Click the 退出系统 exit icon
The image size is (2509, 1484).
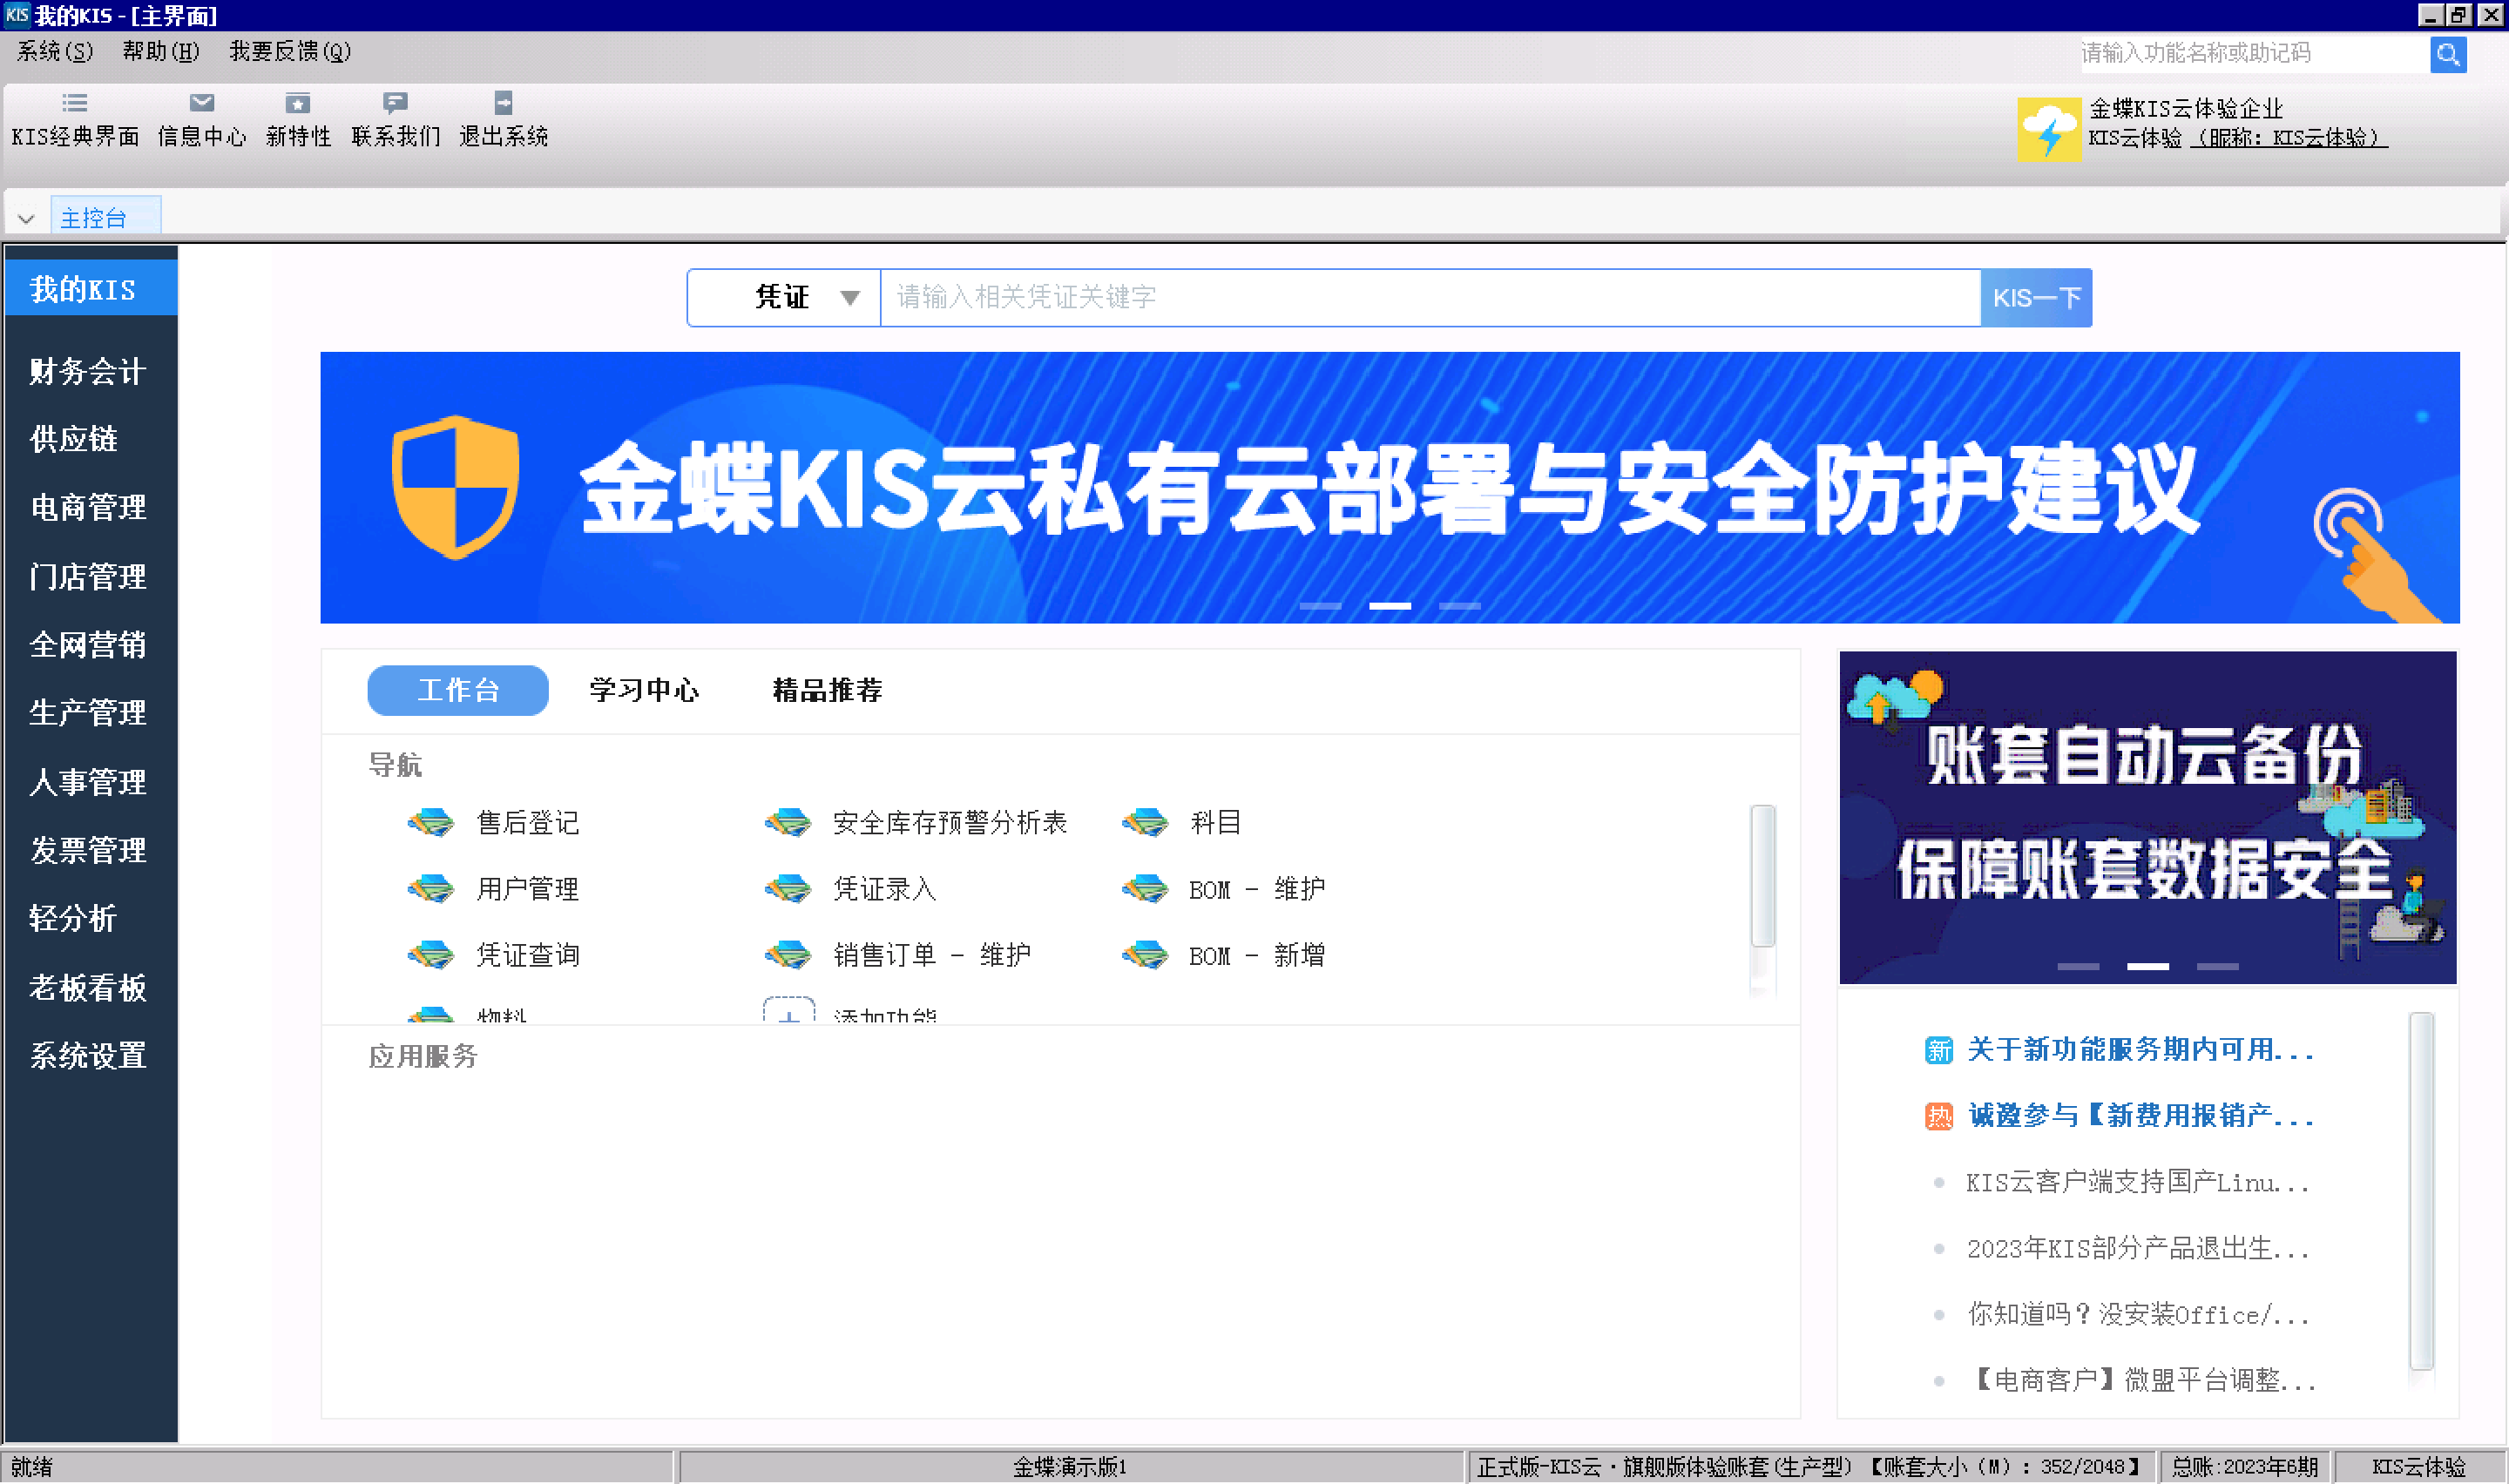(x=503, y=102)
